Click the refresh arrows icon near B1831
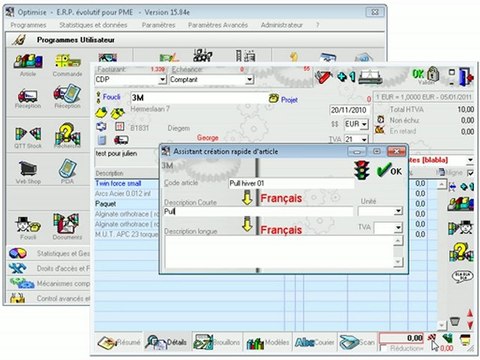The width and height of the screenshot is (480, 360). pos(101,127)
